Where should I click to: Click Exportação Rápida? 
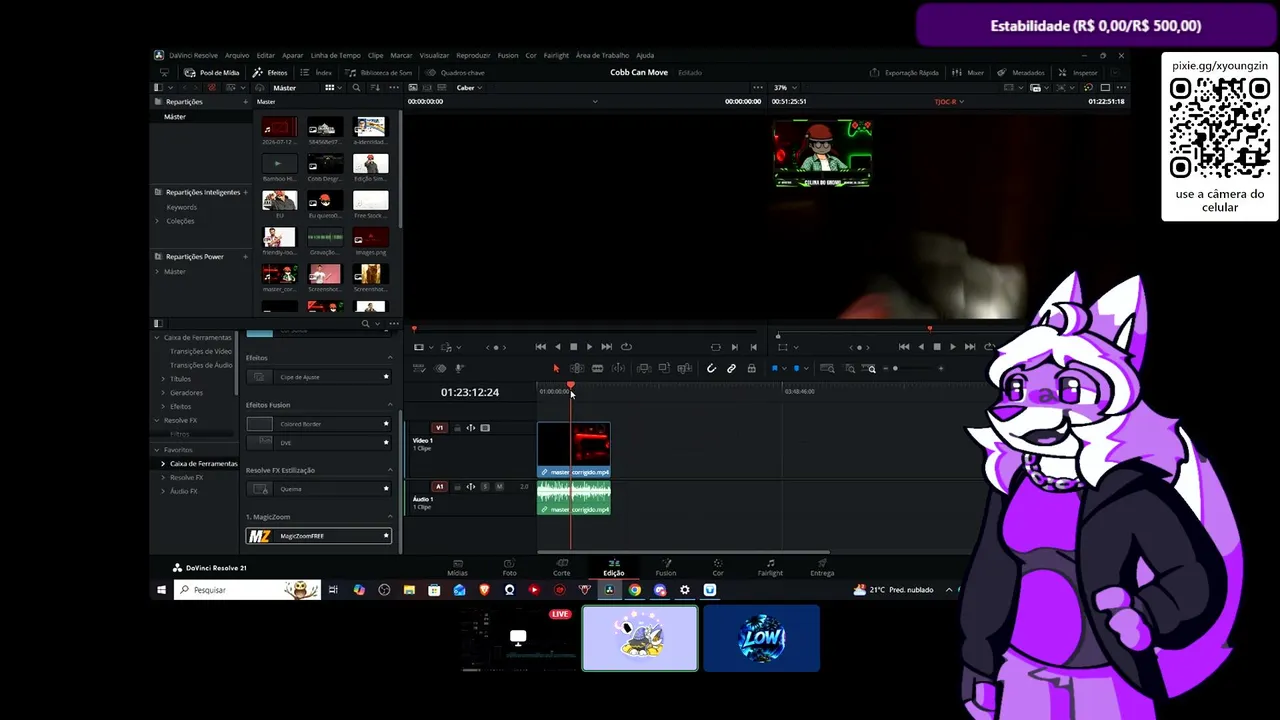tap(904, 73)
